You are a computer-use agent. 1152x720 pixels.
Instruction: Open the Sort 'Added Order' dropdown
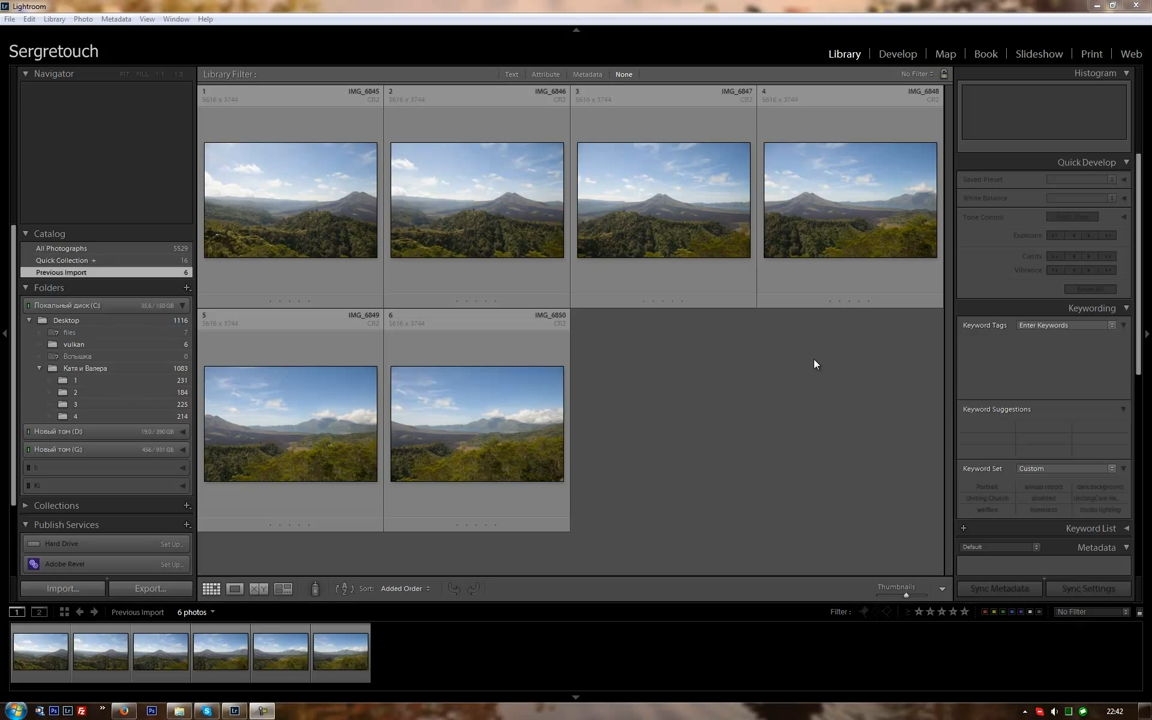coord(406,588)
